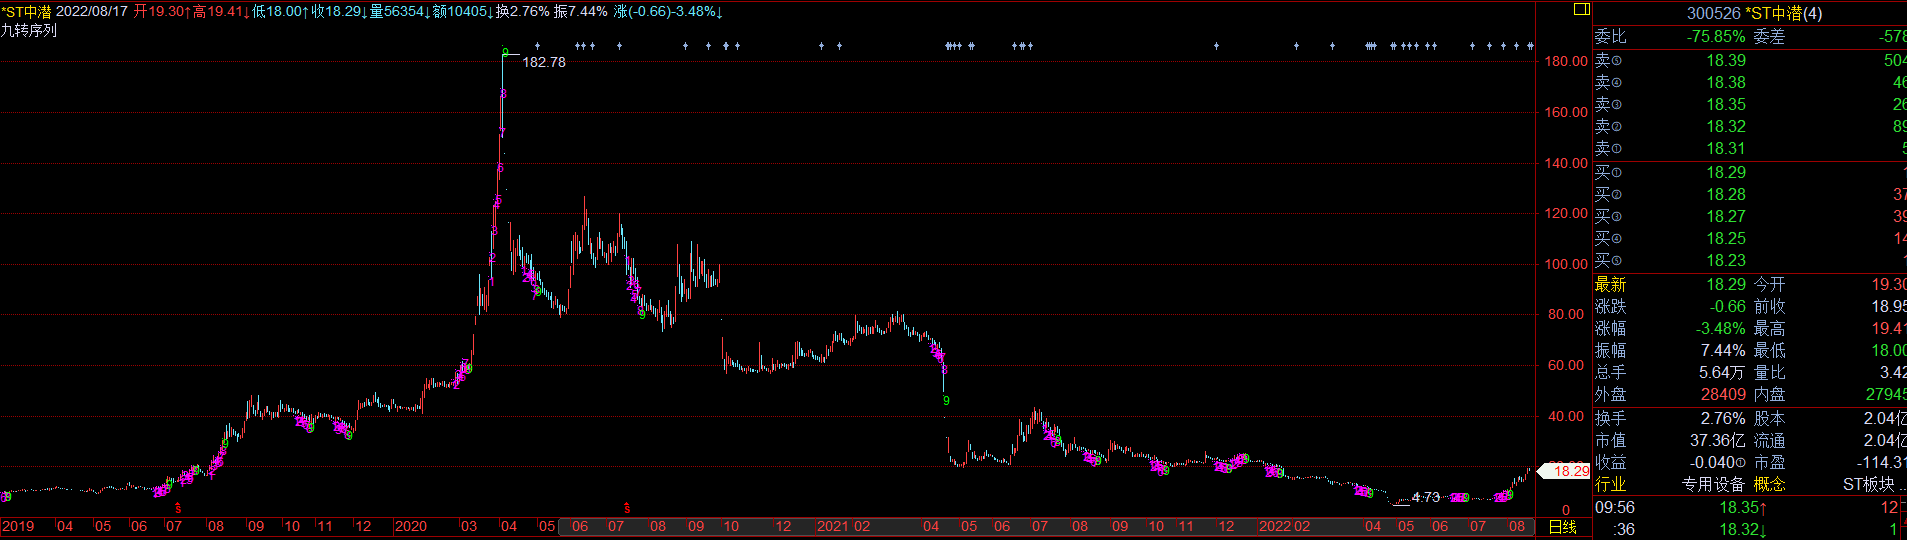Click the yellow panel layout icon

coord(1581,9)
